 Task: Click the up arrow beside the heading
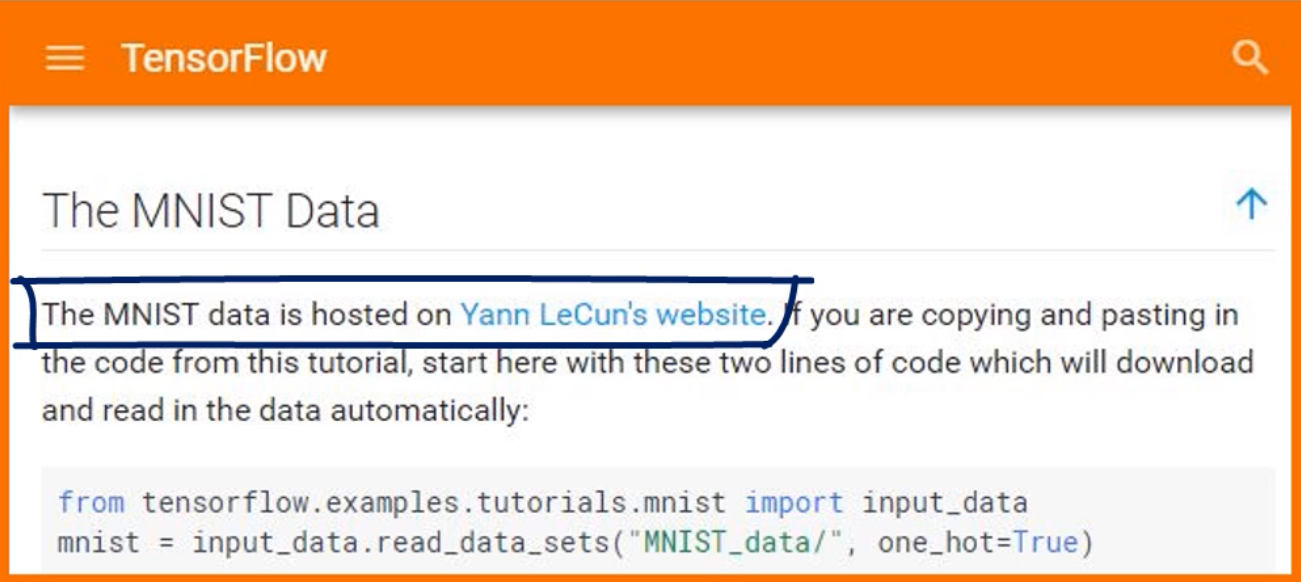click(1251, 205)
